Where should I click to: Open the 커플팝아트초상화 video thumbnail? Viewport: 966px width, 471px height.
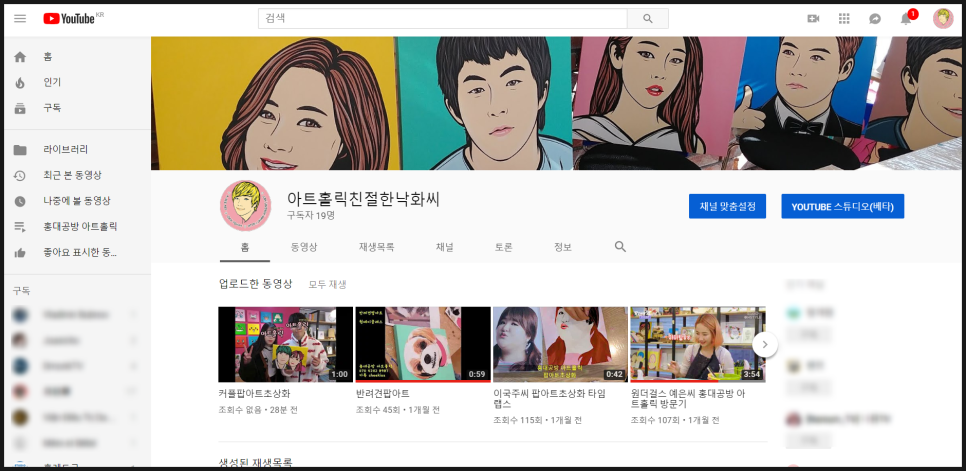pyautogui.click(x=285, y=345)
